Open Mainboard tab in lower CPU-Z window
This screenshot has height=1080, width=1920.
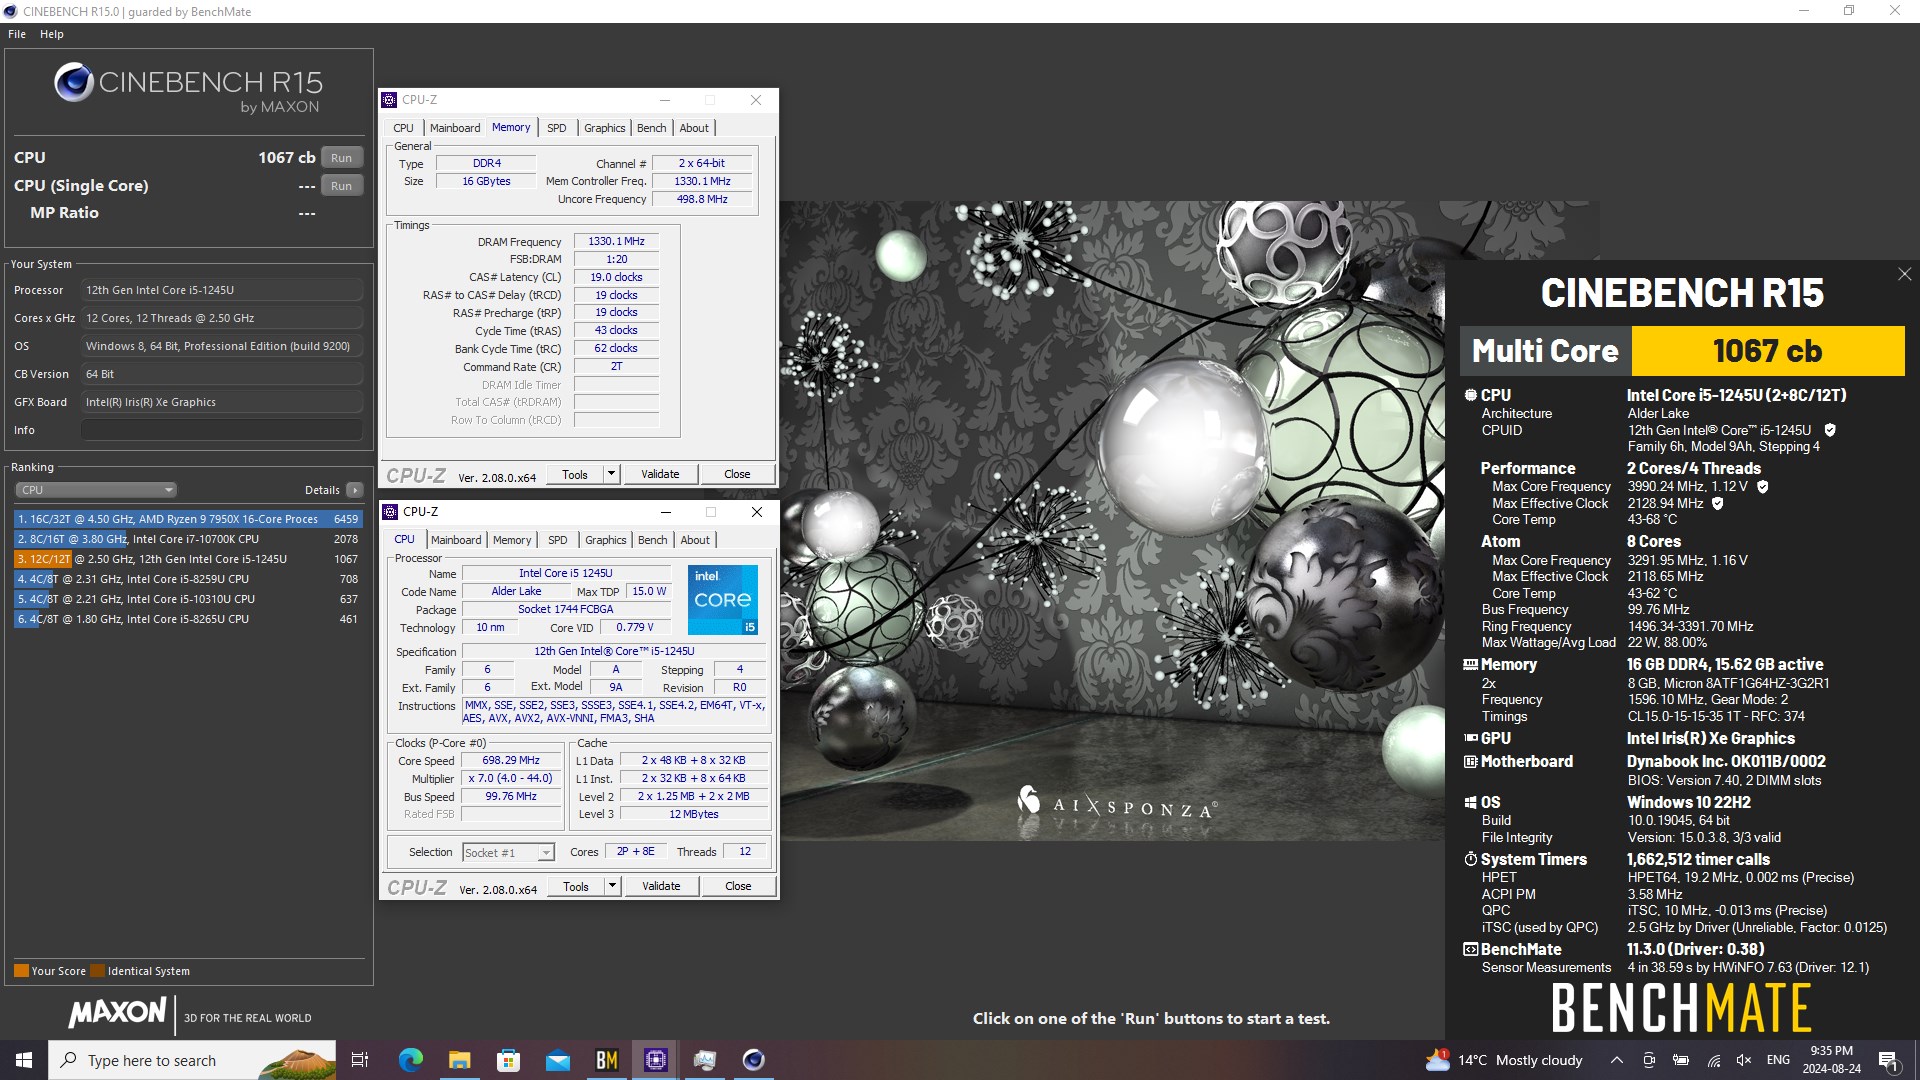tap(456, 540)
